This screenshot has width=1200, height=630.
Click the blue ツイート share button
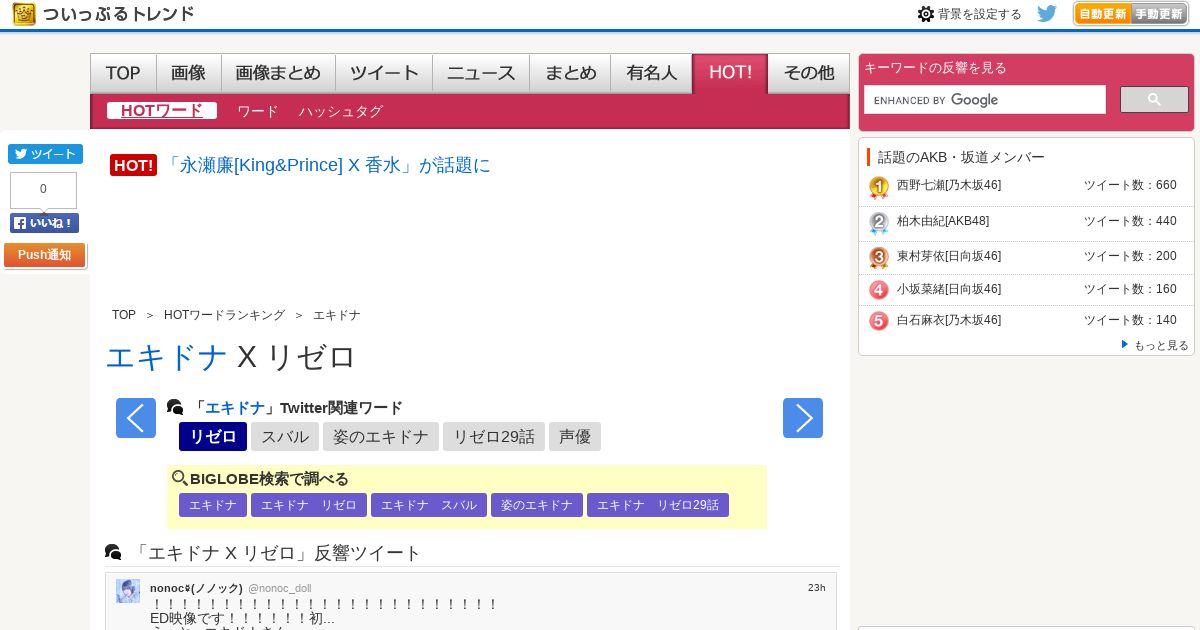45,154
